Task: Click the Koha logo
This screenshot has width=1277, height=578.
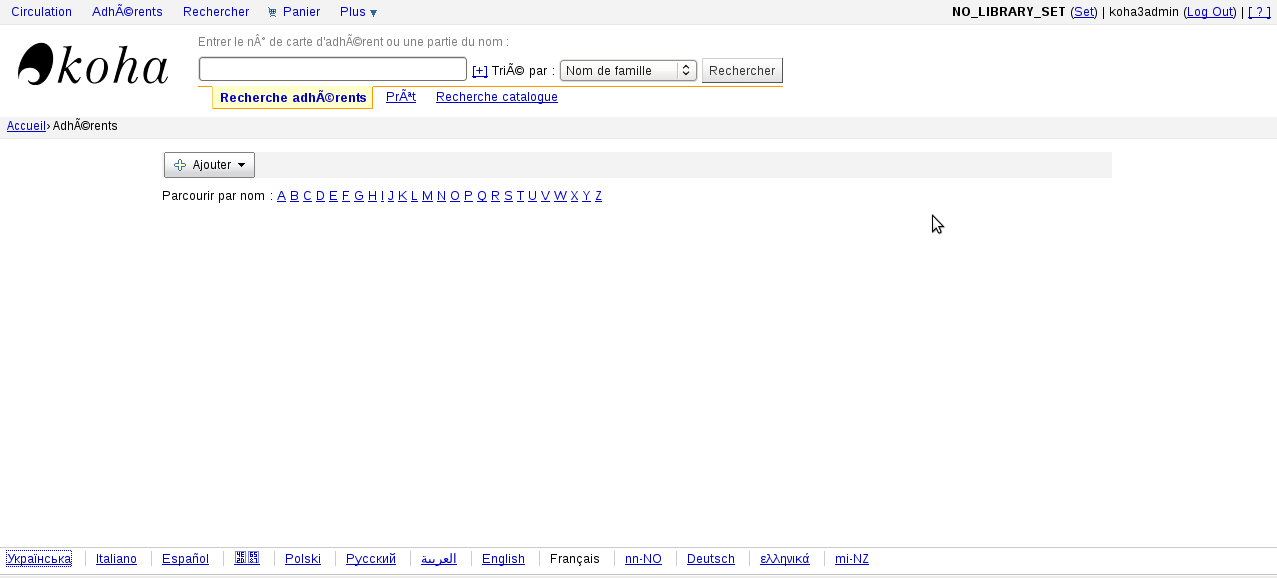Action: tap(93, 66)
